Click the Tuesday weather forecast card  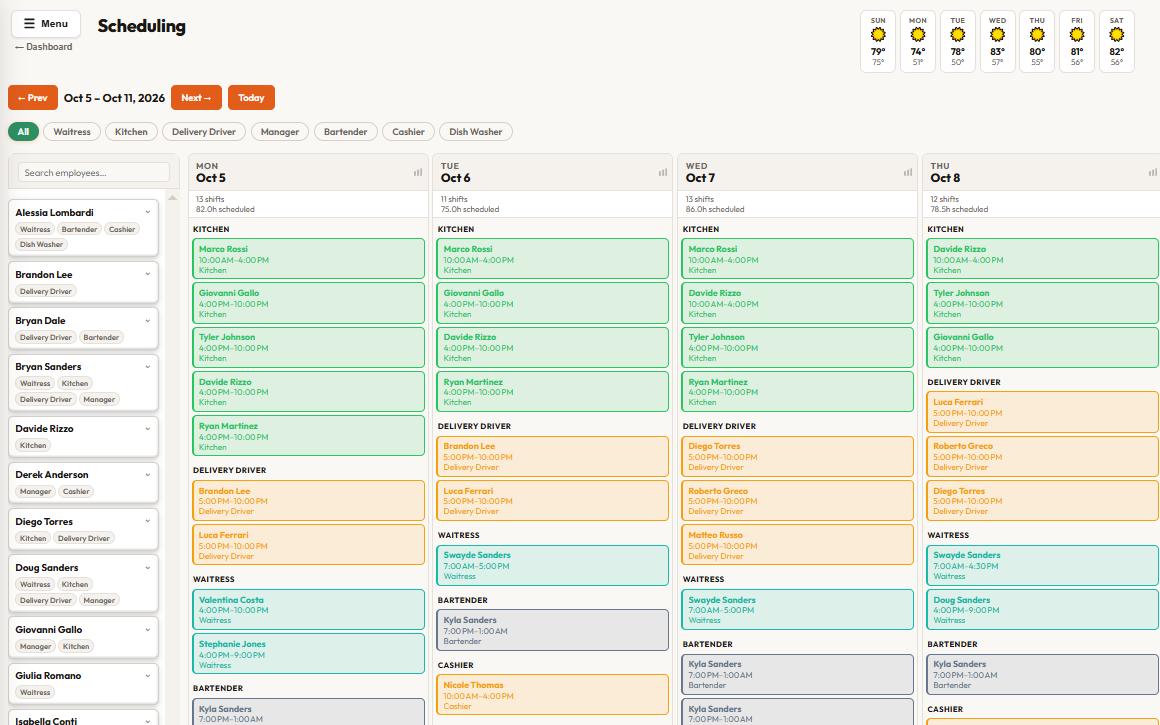958,41
